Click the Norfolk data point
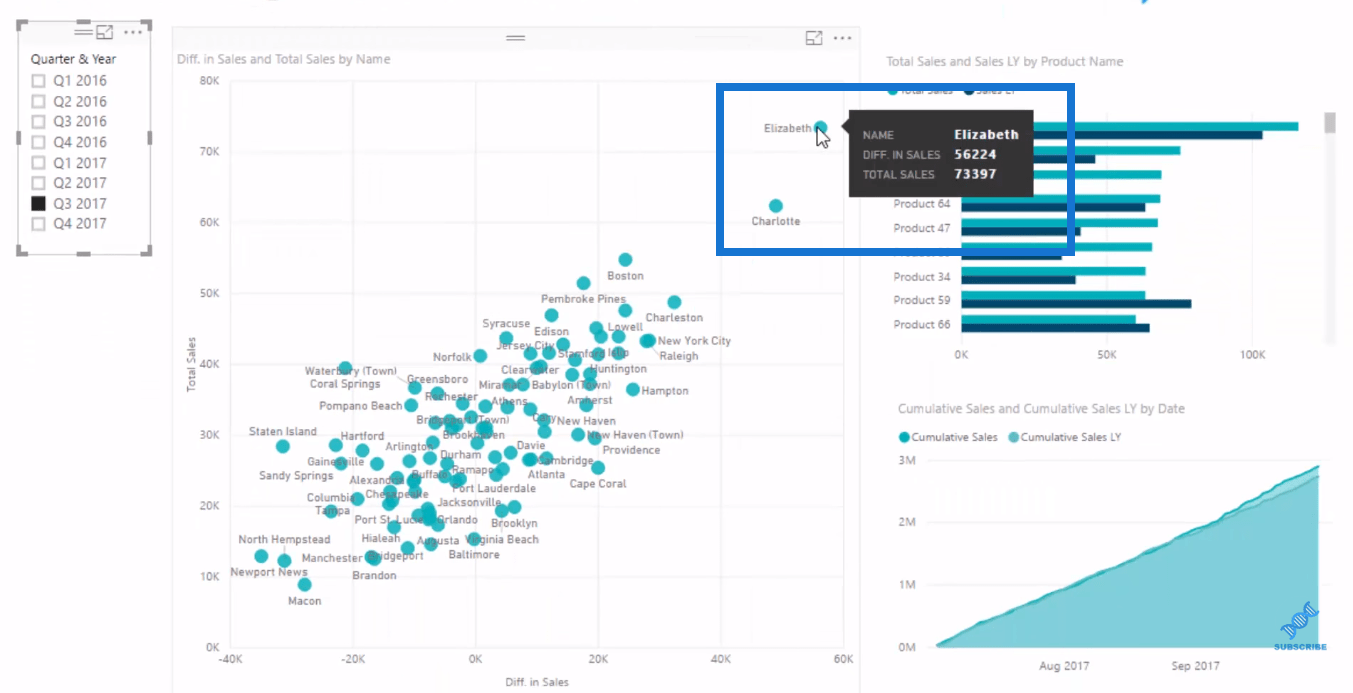This screenshot has height=693, width=1353. (x=480, y=356)
